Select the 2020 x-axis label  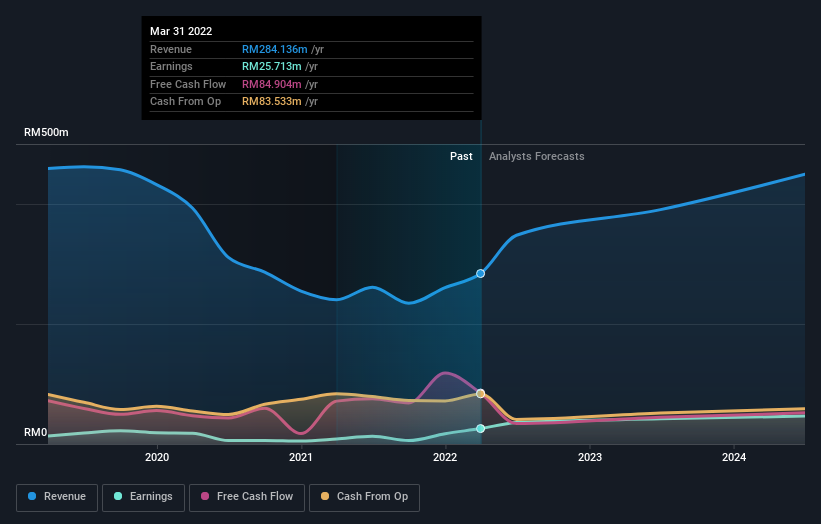[157, 457]
